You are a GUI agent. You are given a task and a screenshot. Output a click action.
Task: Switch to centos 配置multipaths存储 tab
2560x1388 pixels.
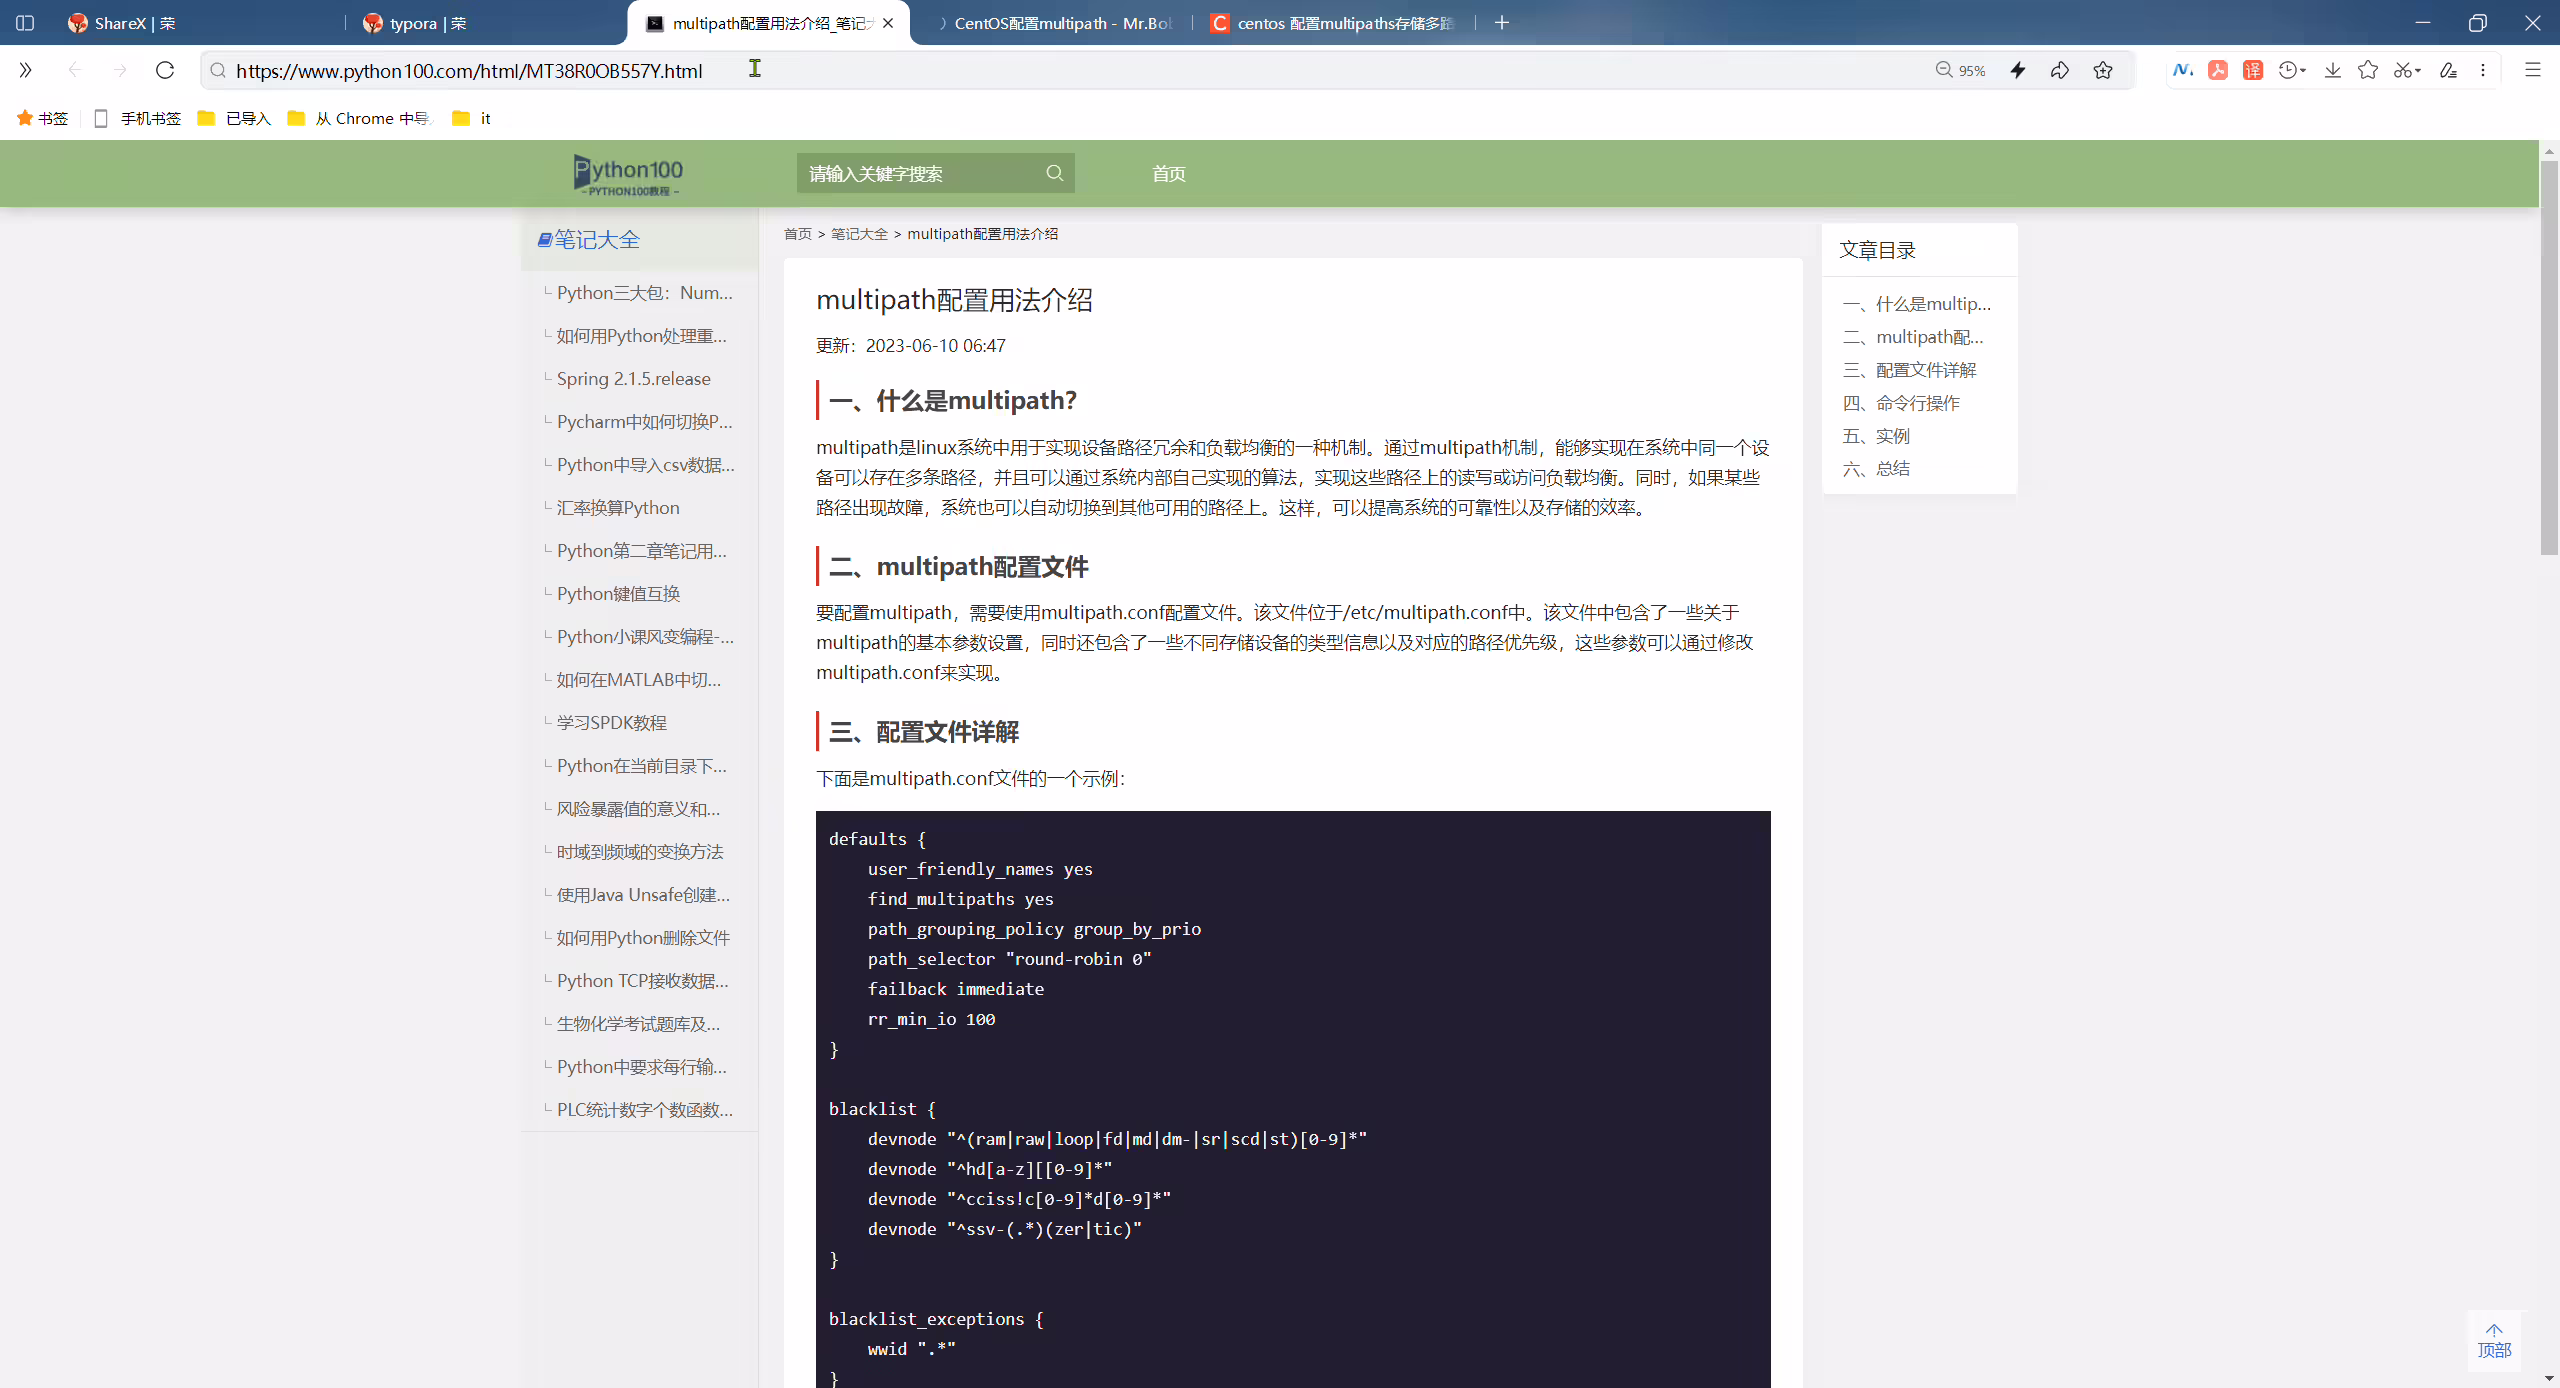pos(1335,23)
